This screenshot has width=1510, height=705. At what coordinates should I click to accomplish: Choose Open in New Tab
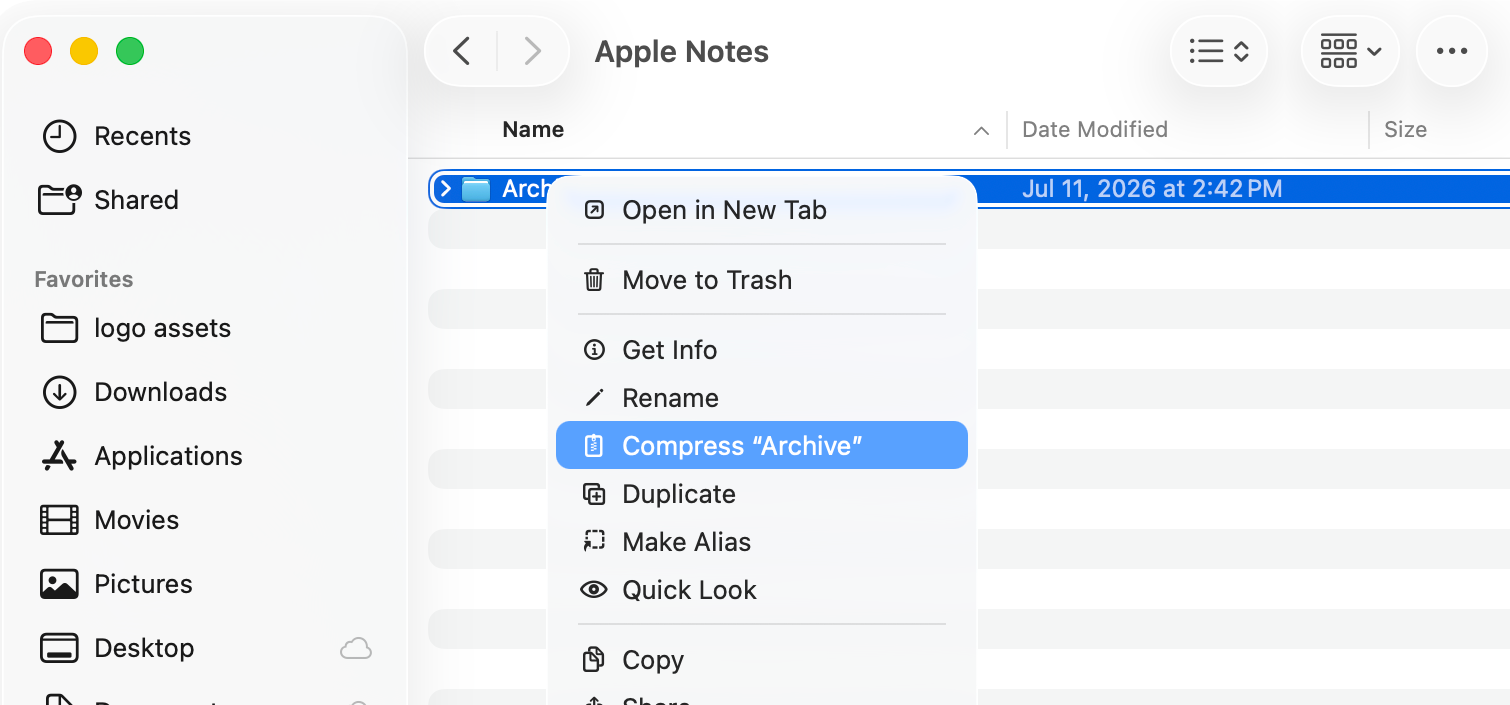762,210
